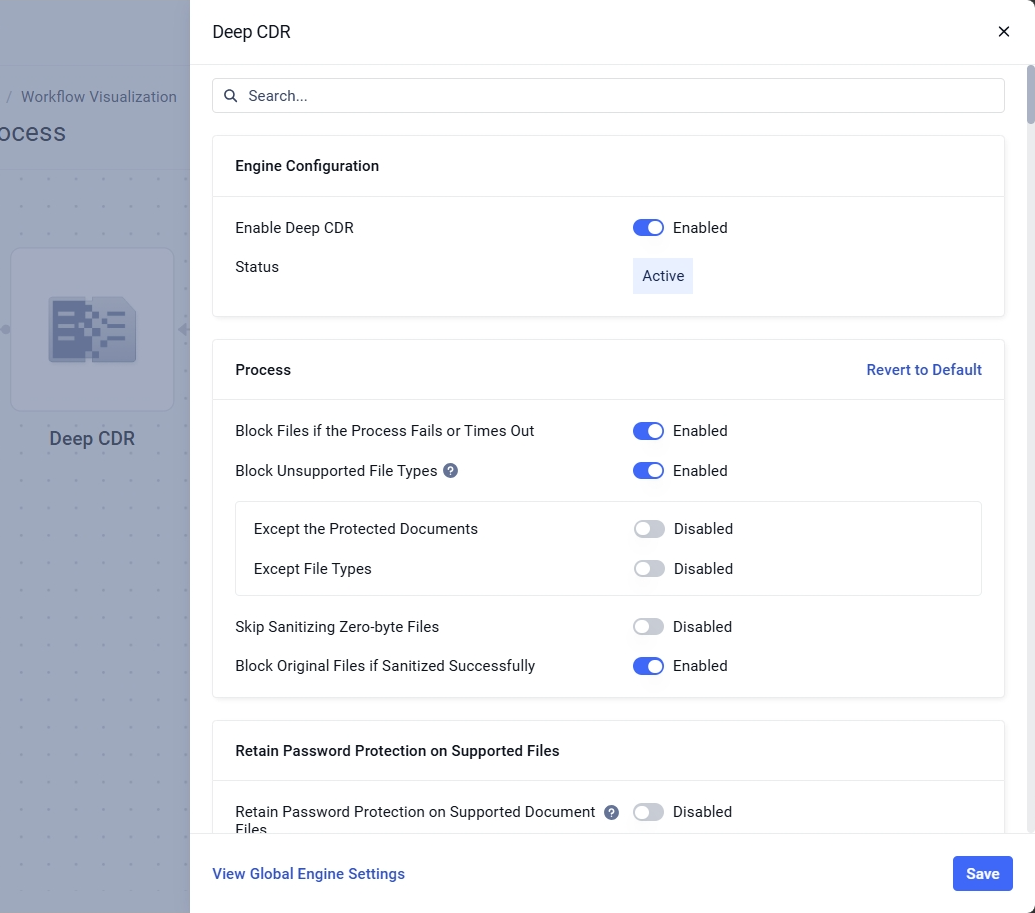
Task: Click the Deep CDR panel title
Action: 251,32
